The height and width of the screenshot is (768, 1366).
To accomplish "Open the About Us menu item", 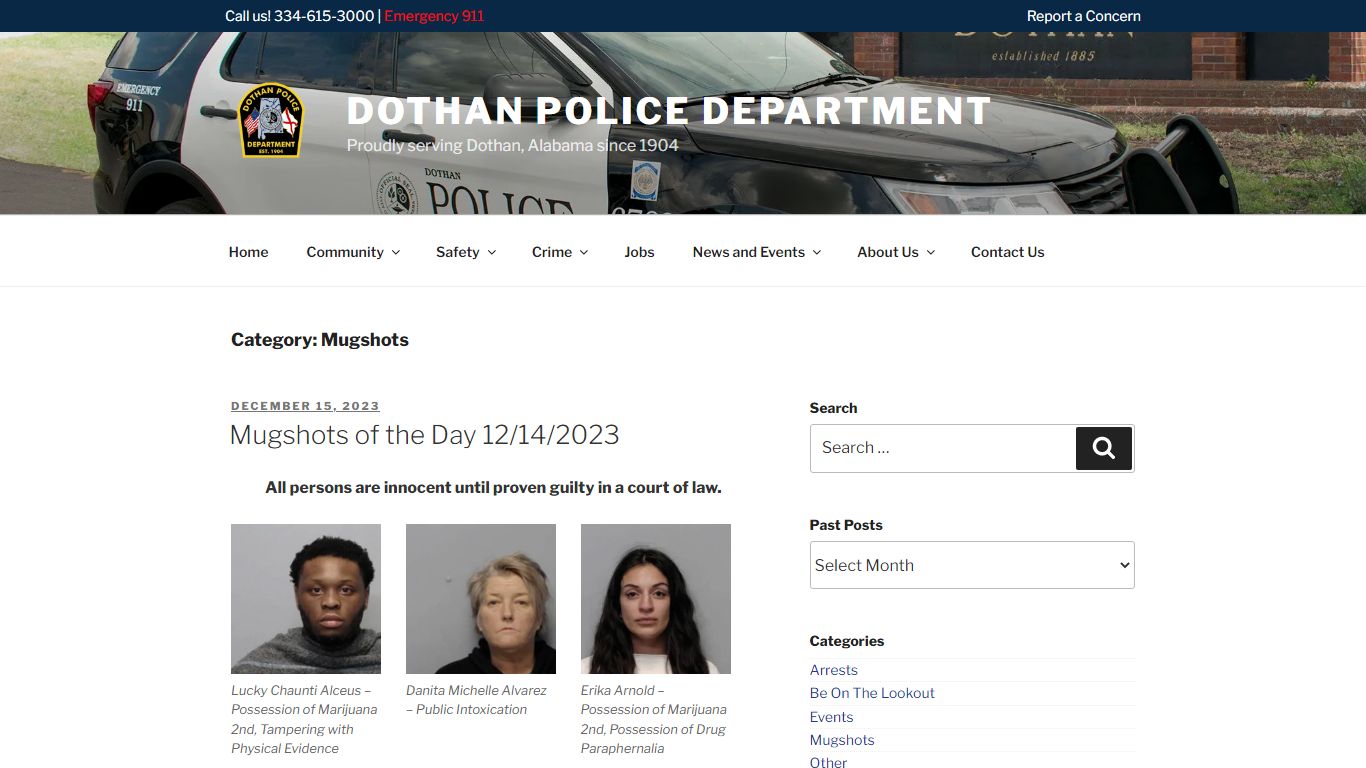I will tap(888, 252).
